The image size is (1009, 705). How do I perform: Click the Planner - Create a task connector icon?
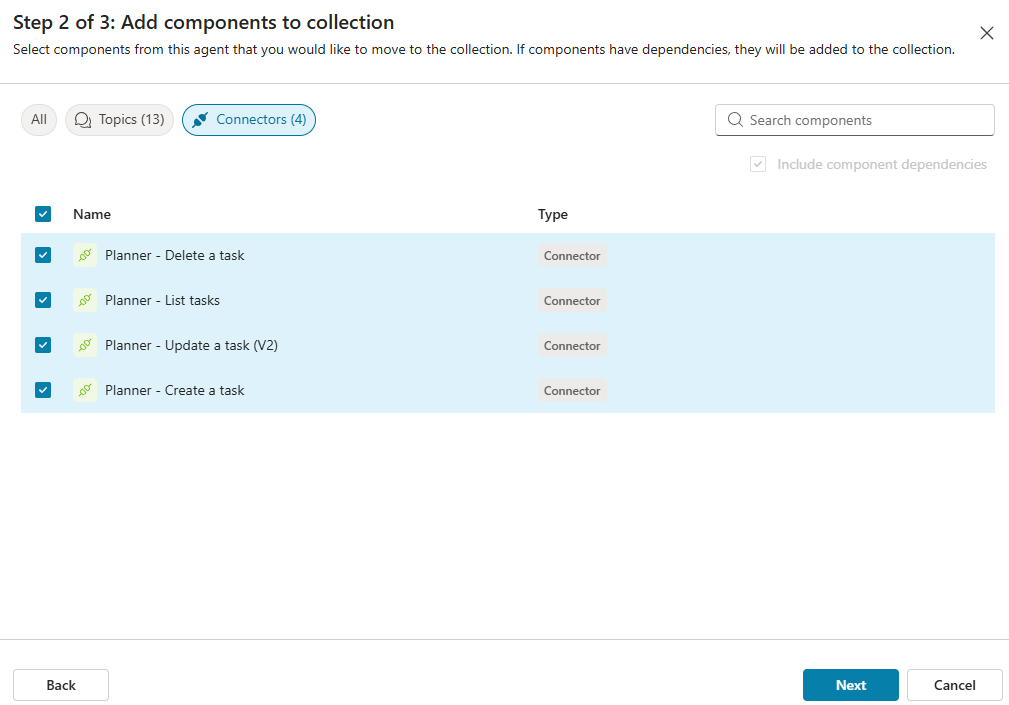point(85,390)
